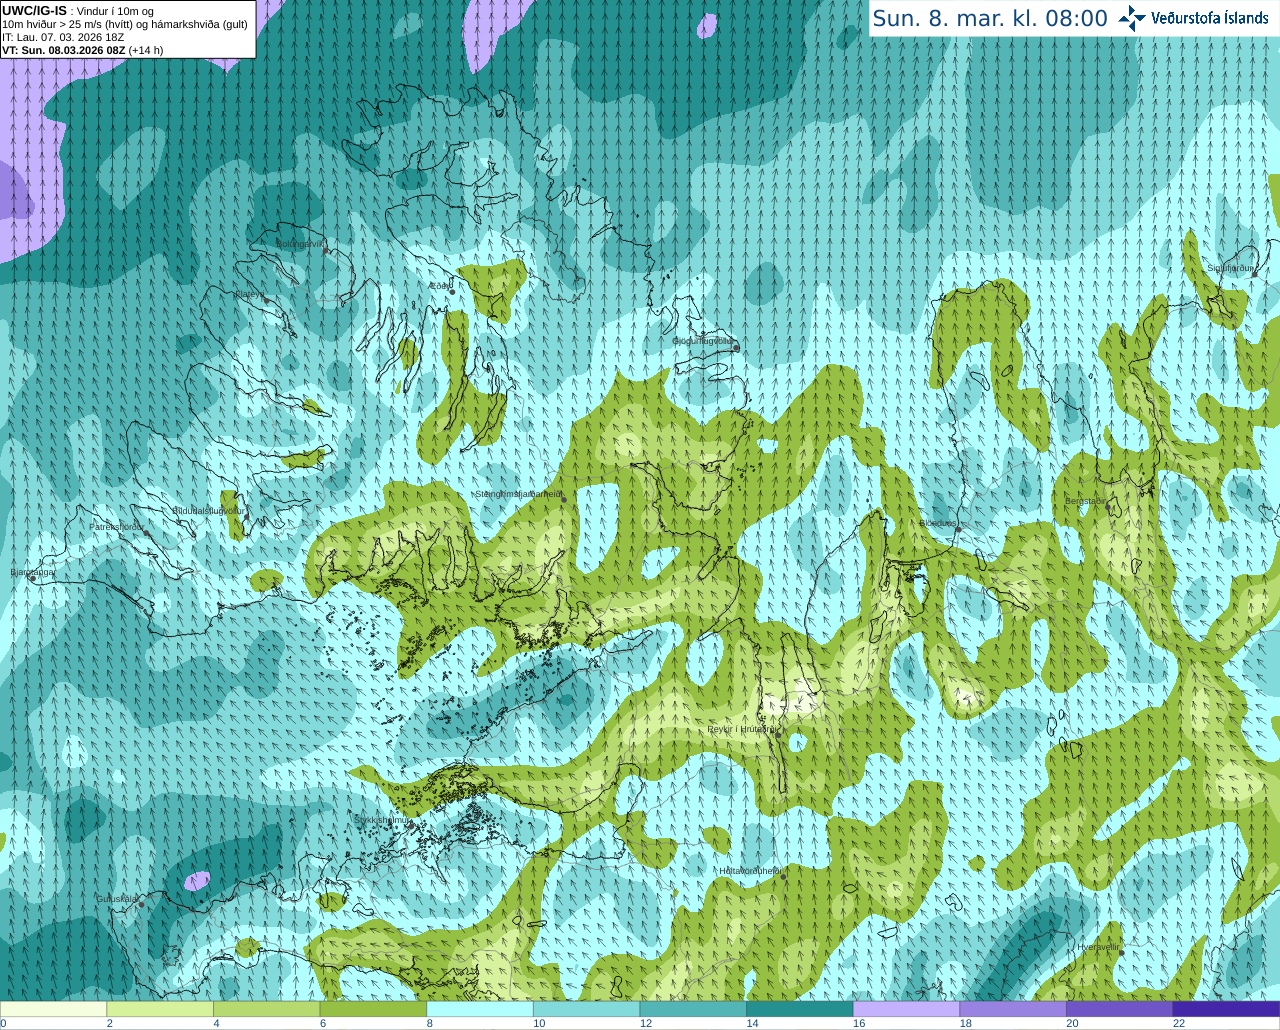Click the legend tick value 8
The image size is (1280, 1030).
pos(429,1023)
